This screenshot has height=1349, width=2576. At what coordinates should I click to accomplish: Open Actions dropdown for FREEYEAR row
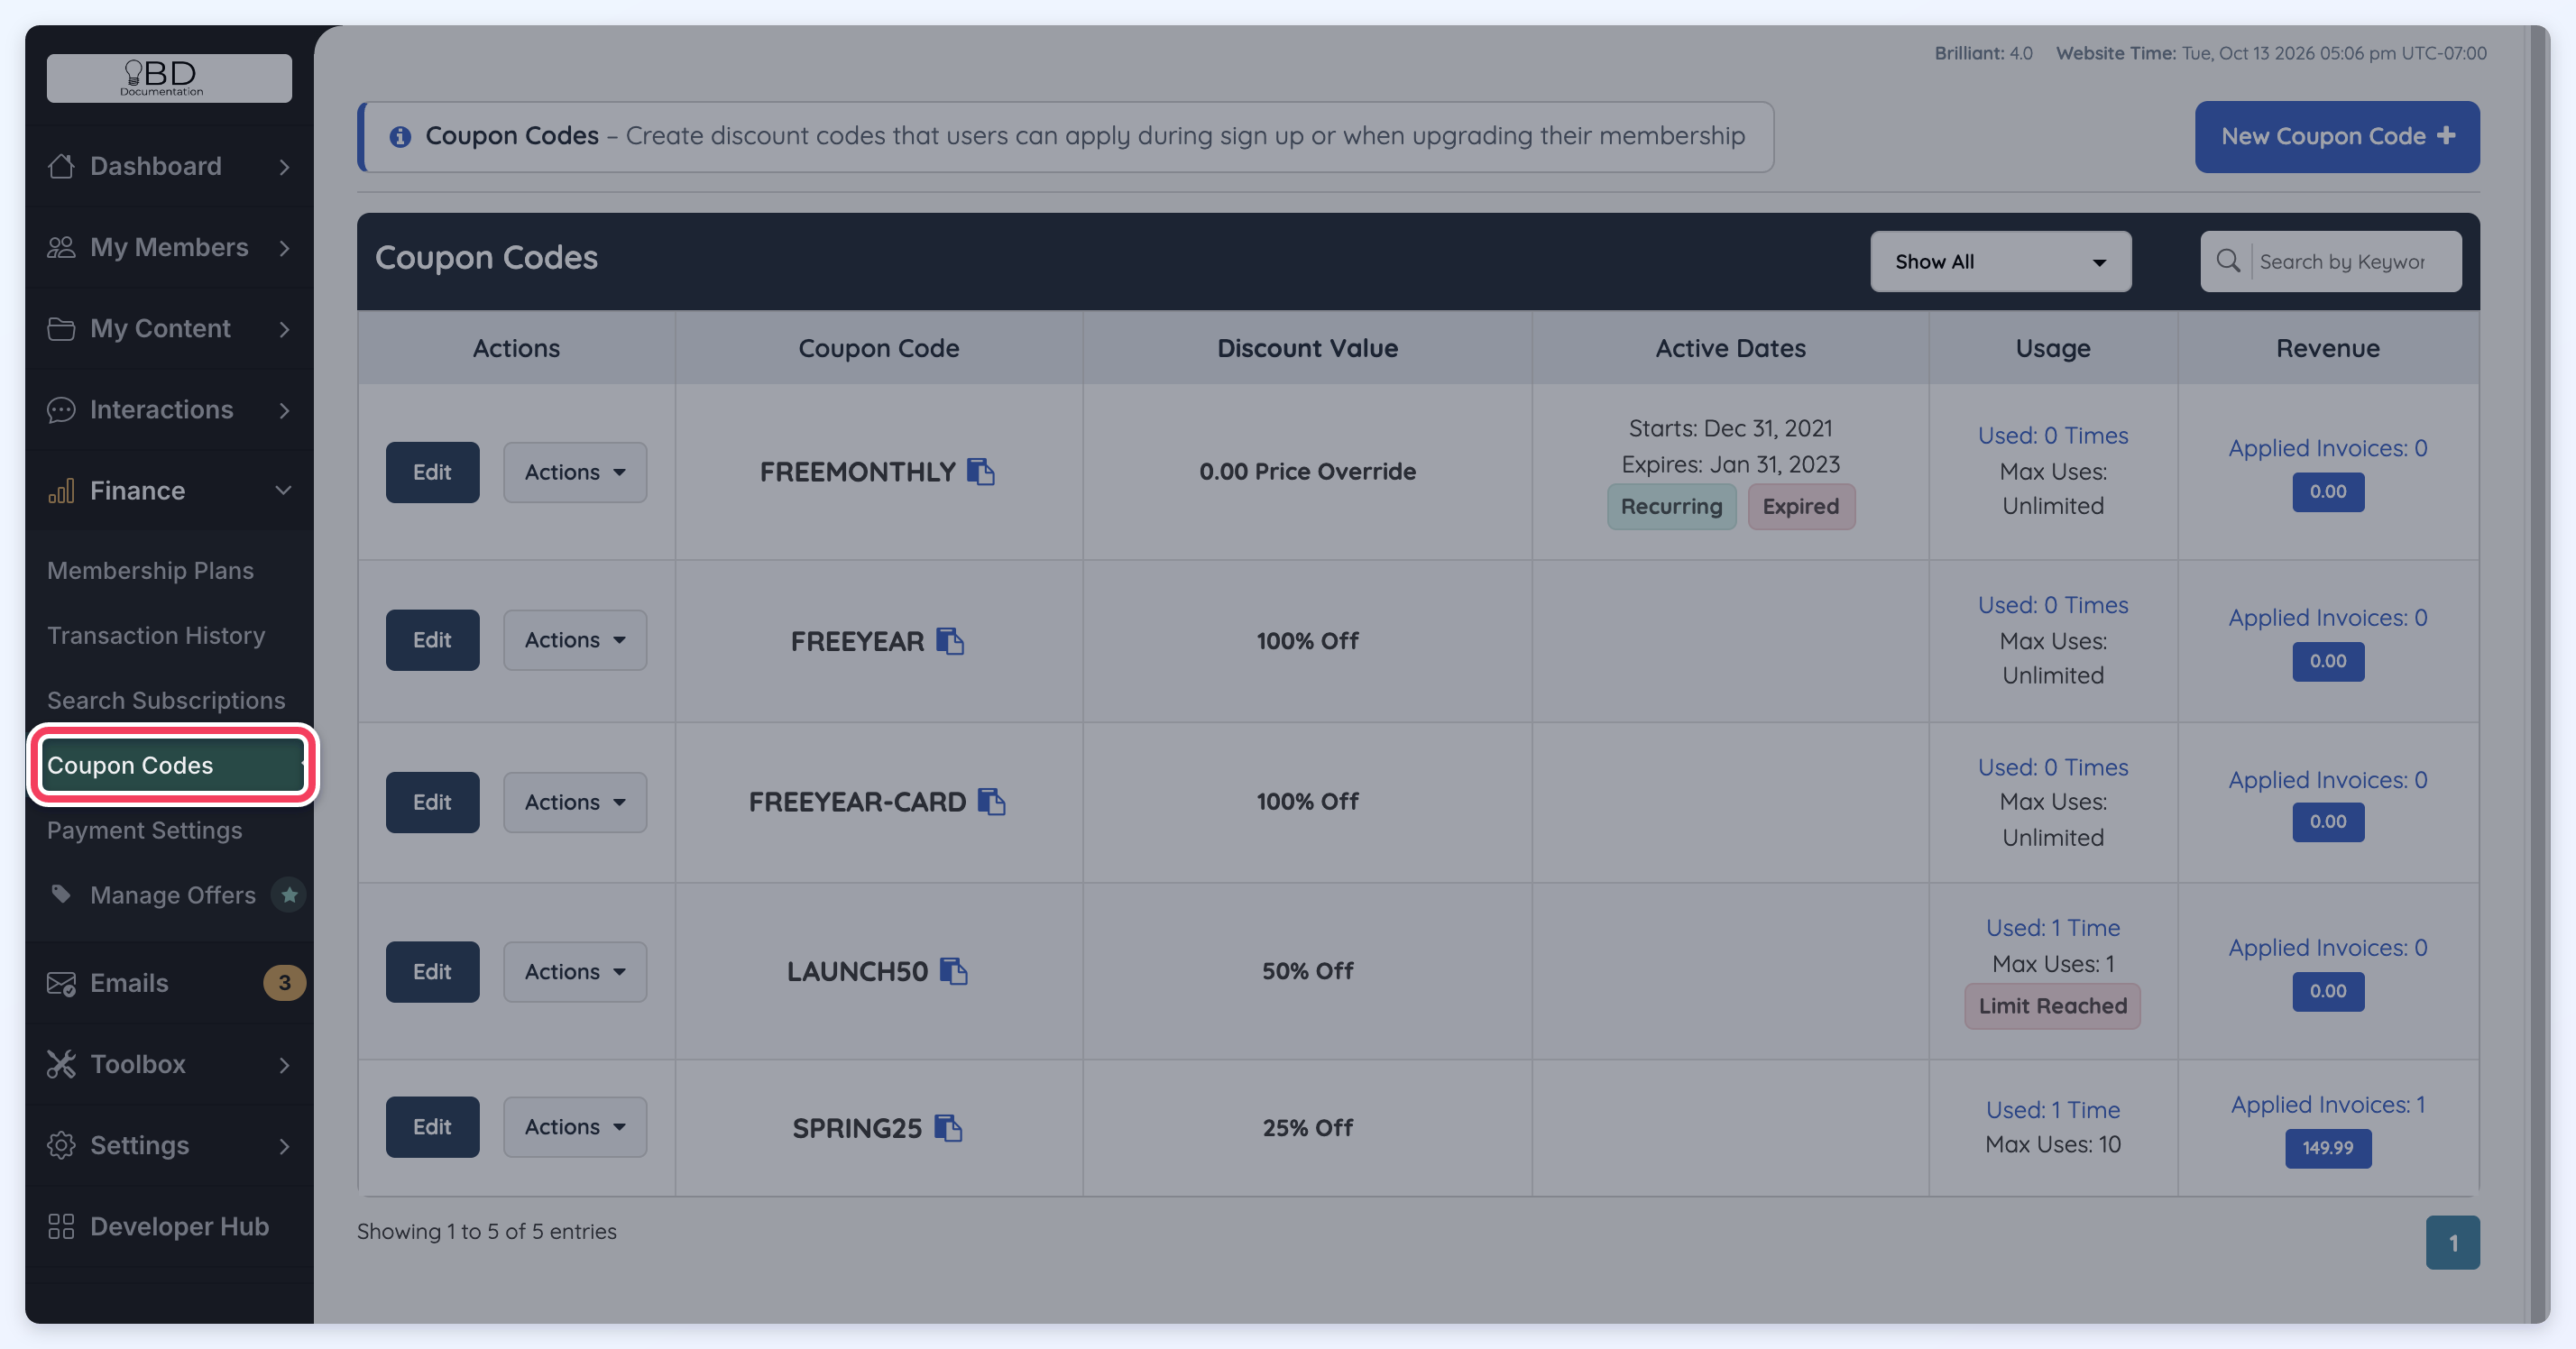click(575, 640)
